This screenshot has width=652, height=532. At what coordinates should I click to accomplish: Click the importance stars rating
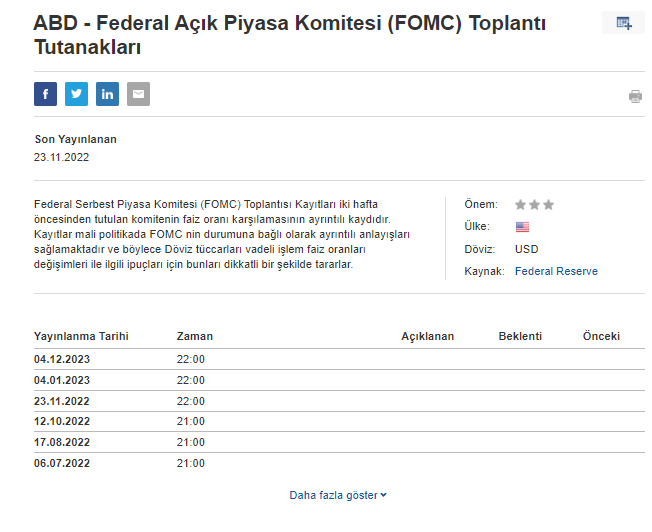click(534, 204)
